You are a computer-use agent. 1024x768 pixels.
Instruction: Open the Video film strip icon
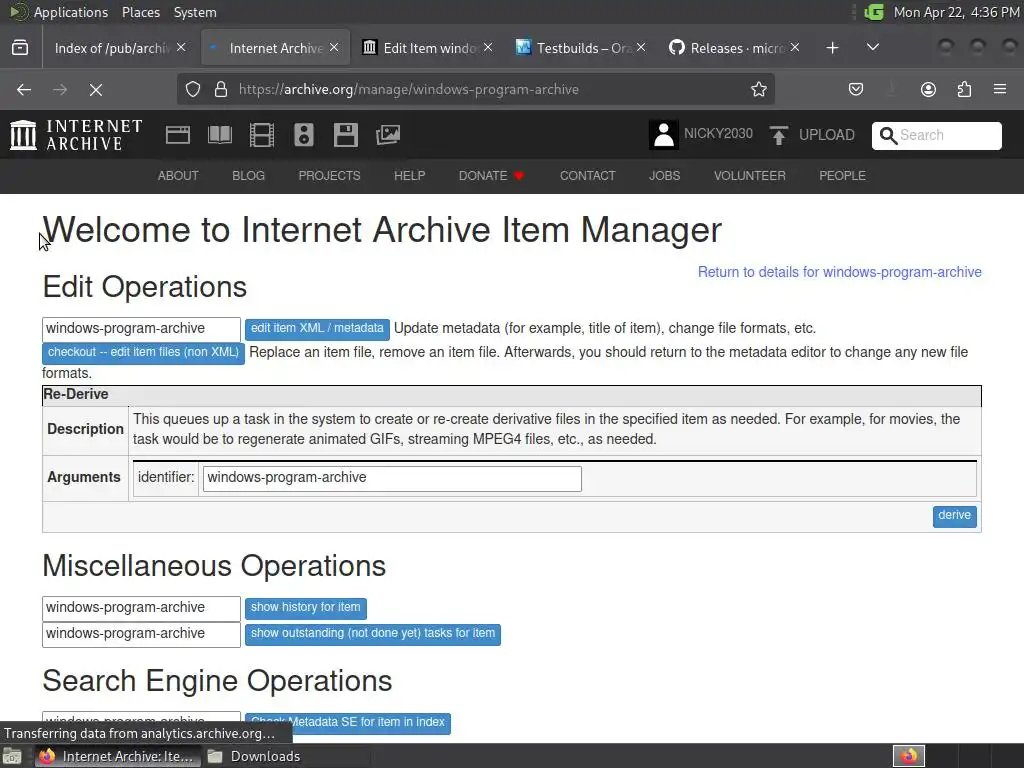click(x=262, y=135)
